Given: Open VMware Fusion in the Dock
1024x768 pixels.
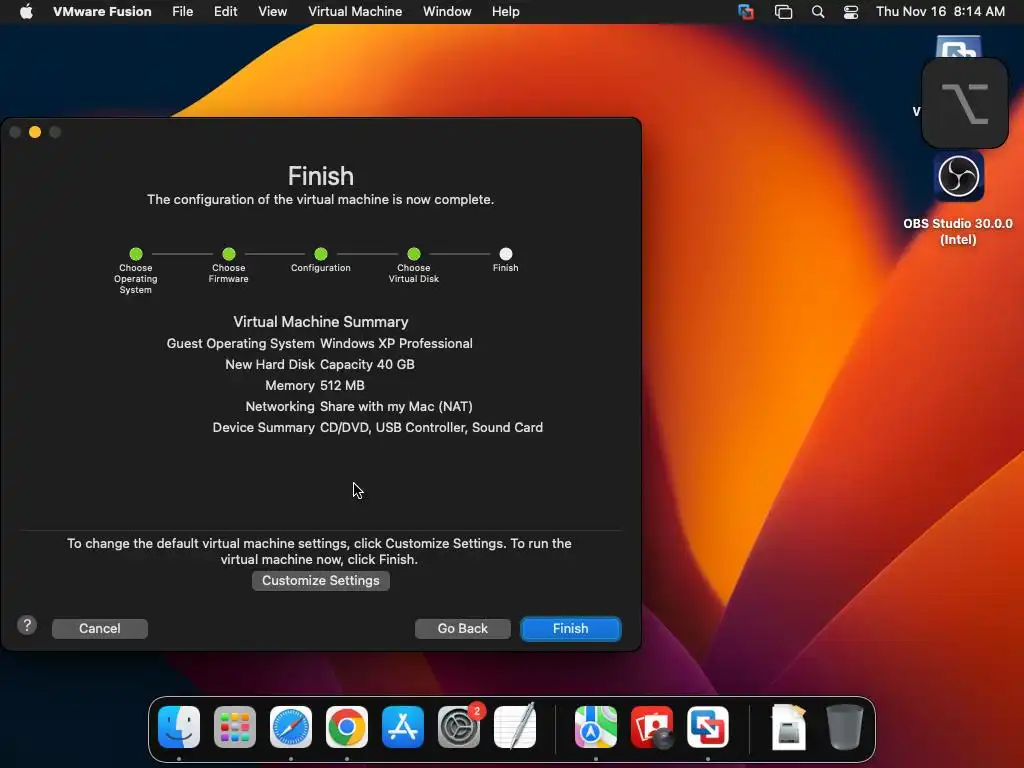Looking at the screenshot, I should [x=708, y=727].
